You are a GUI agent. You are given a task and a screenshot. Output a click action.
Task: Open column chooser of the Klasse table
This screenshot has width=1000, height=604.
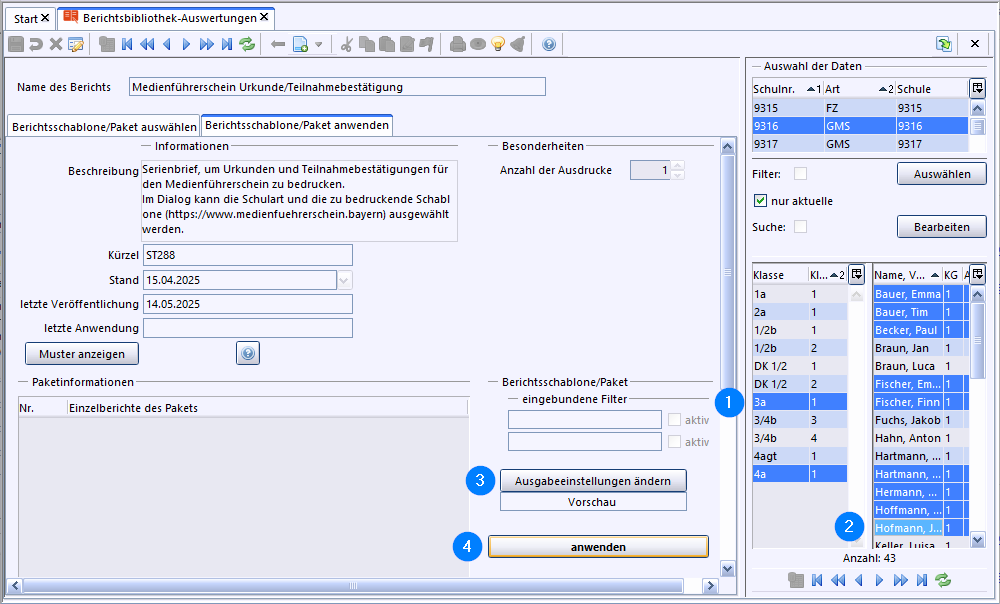(x=857, y=274)
